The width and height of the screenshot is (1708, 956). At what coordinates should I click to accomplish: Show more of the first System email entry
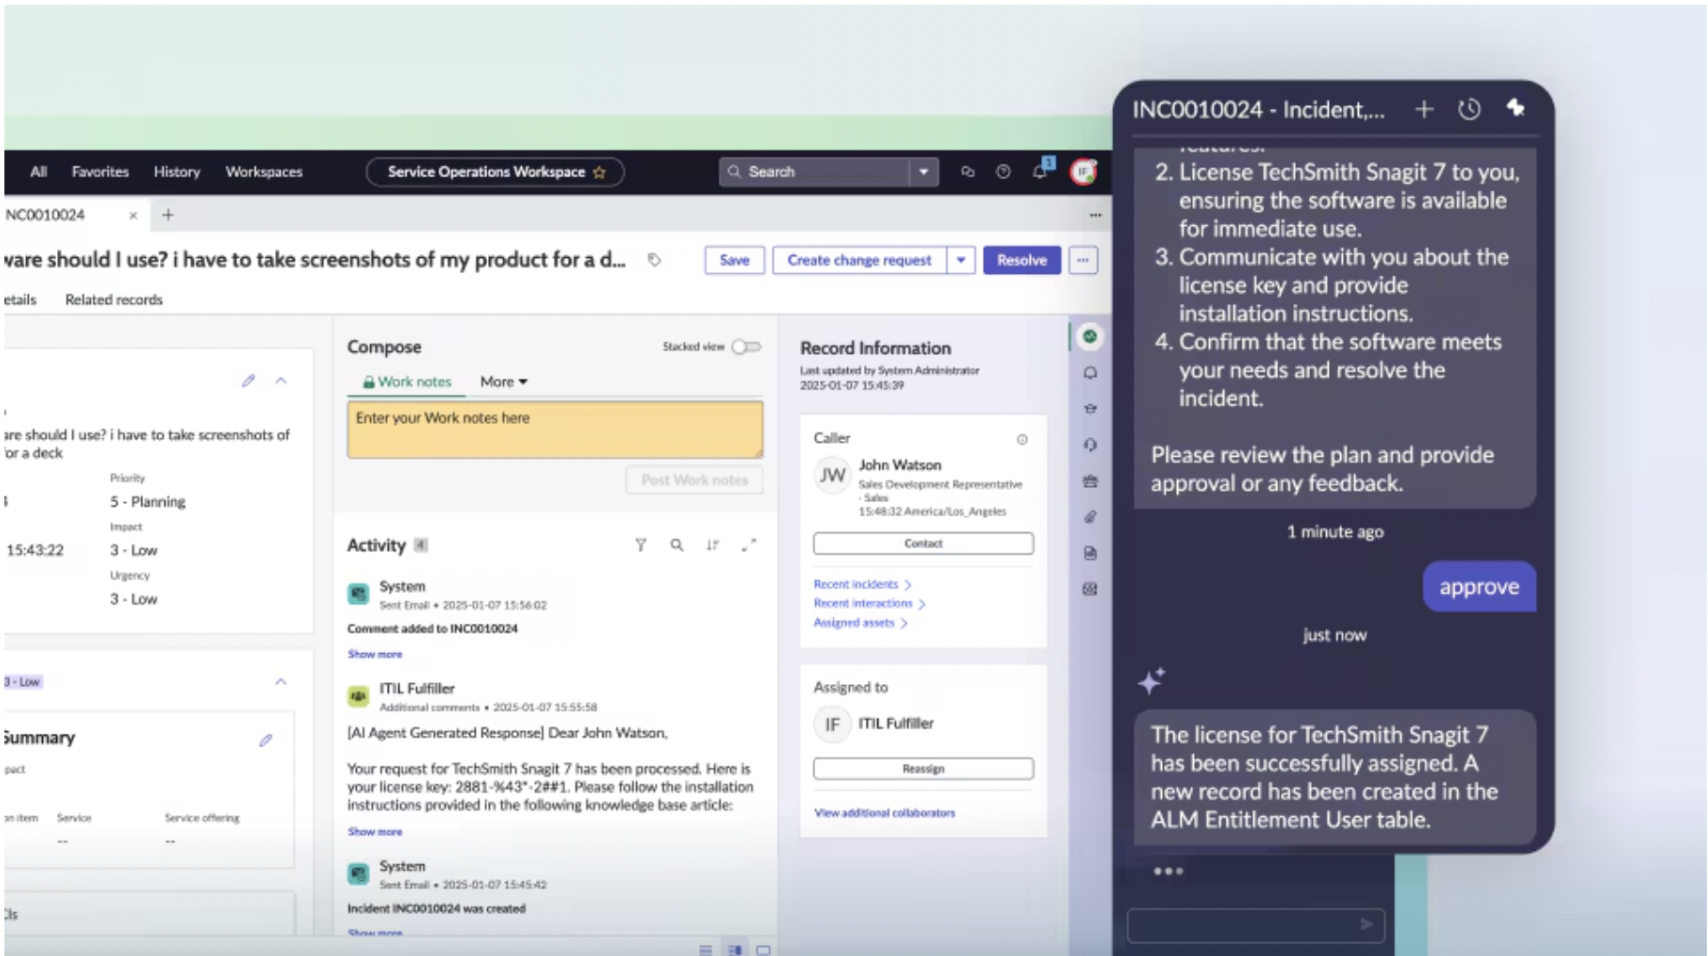point(375,654)
